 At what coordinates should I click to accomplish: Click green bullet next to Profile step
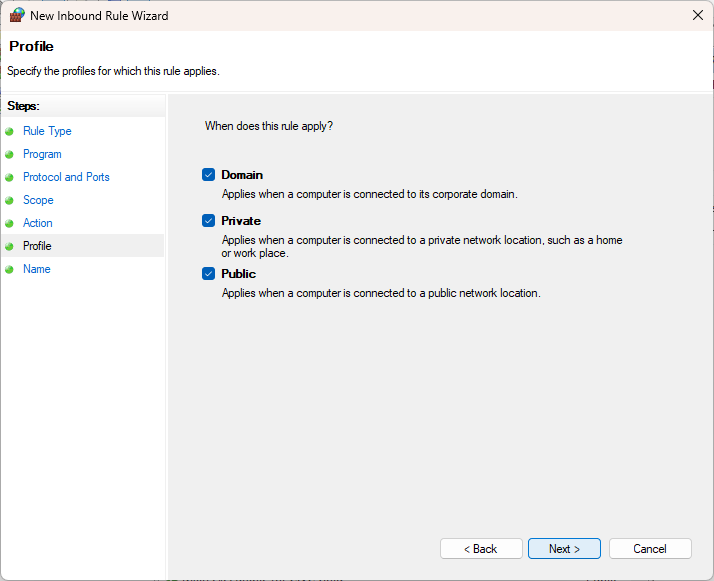pos(10,246)
